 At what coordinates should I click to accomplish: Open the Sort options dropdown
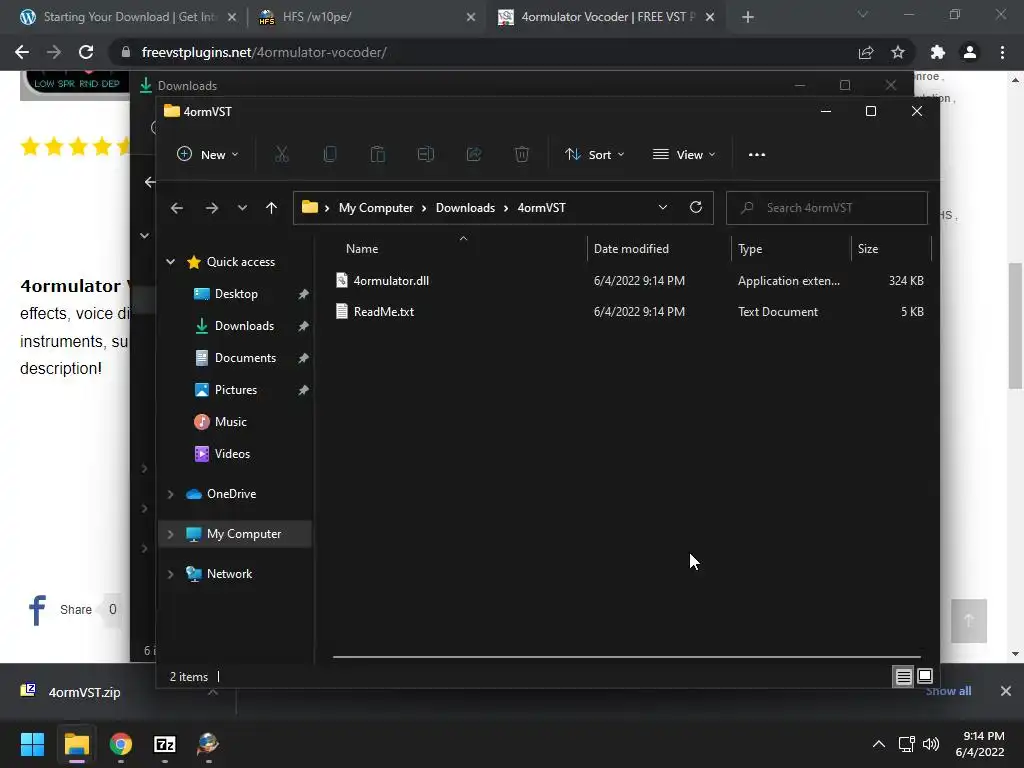tap(594, 155)
